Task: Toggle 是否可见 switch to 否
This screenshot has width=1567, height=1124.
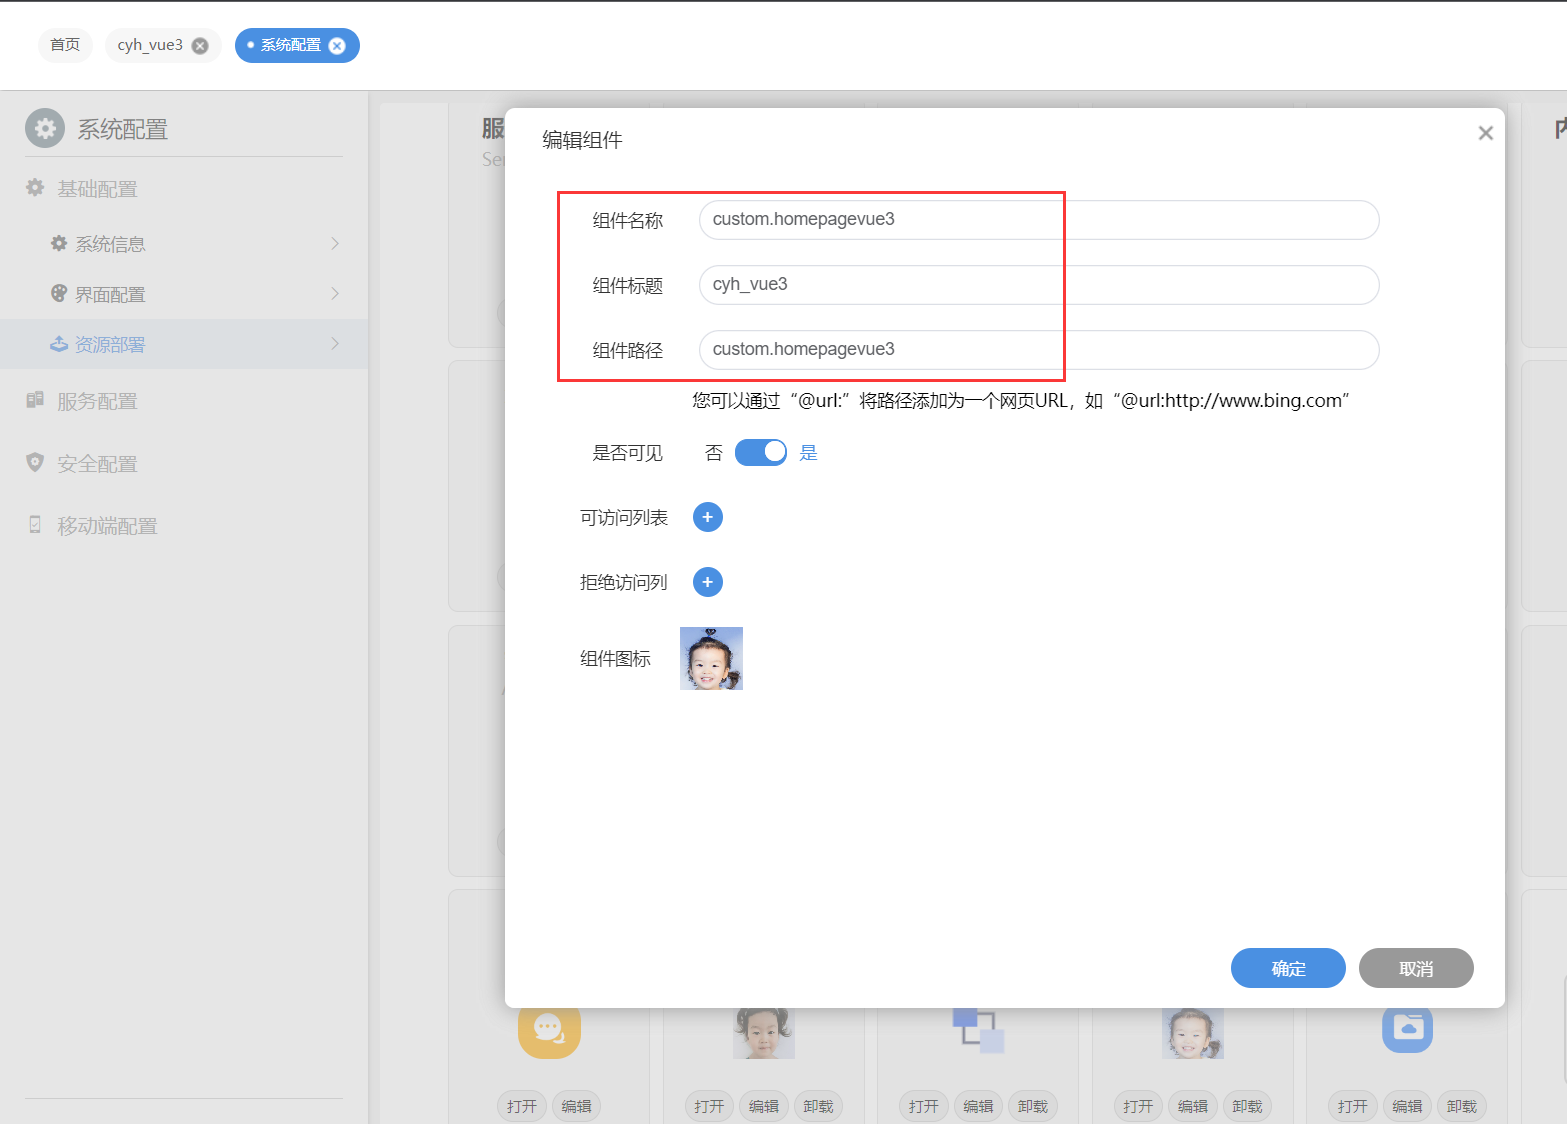Action: [x=760, y=452]
